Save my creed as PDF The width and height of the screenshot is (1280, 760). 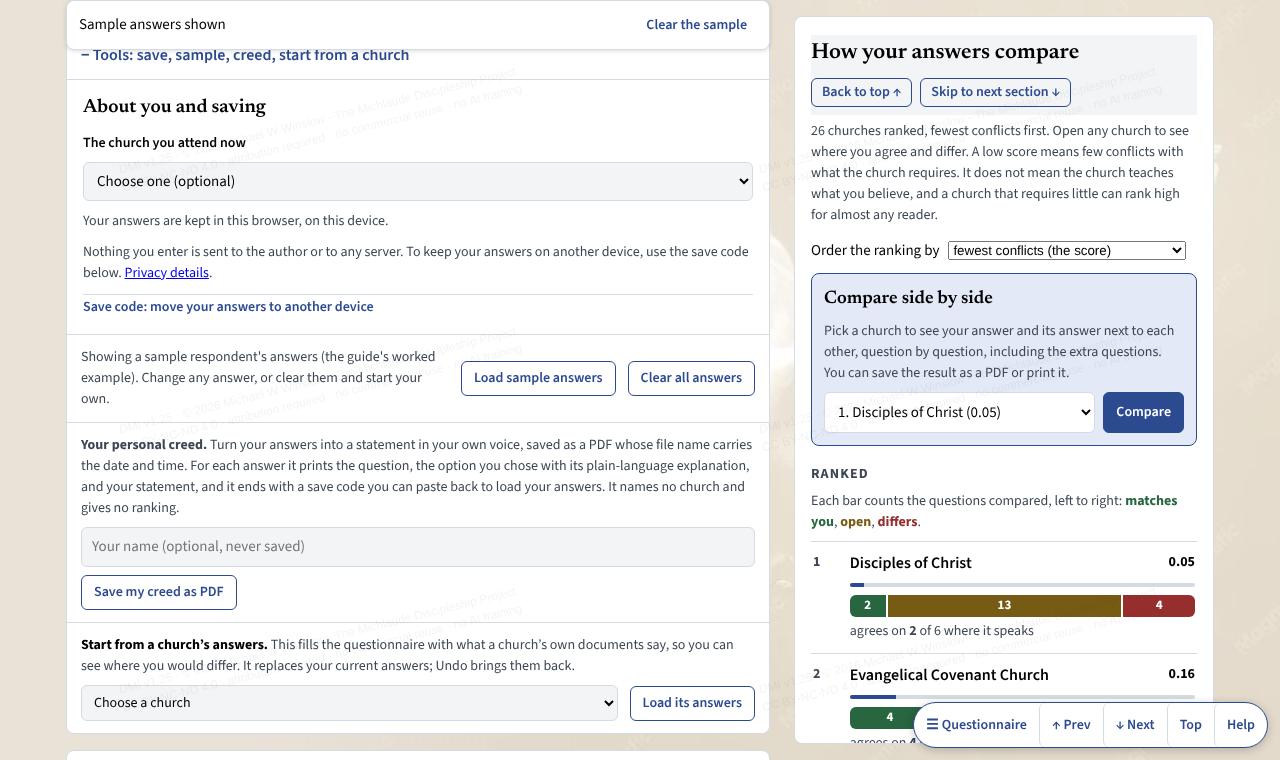tap(159, 592)
